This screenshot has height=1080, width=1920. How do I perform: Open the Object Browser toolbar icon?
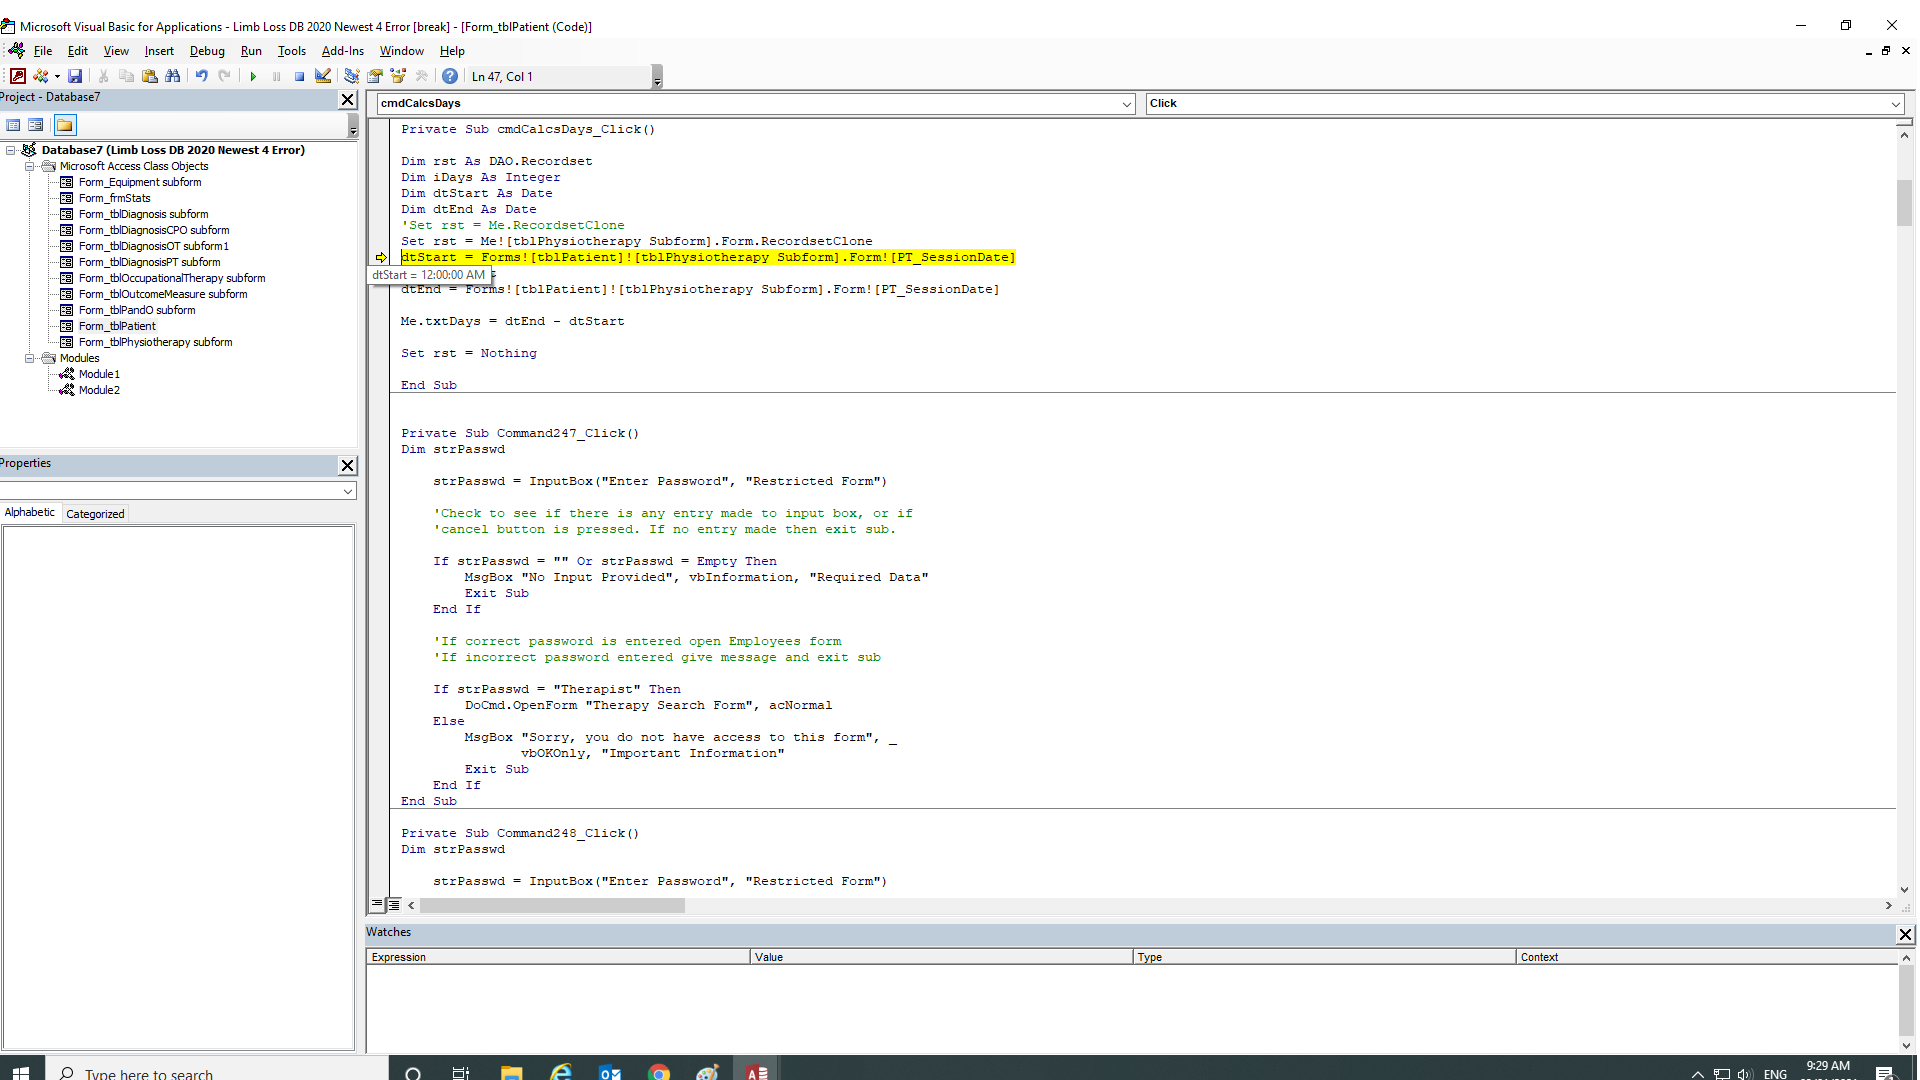tap(398, 76)
